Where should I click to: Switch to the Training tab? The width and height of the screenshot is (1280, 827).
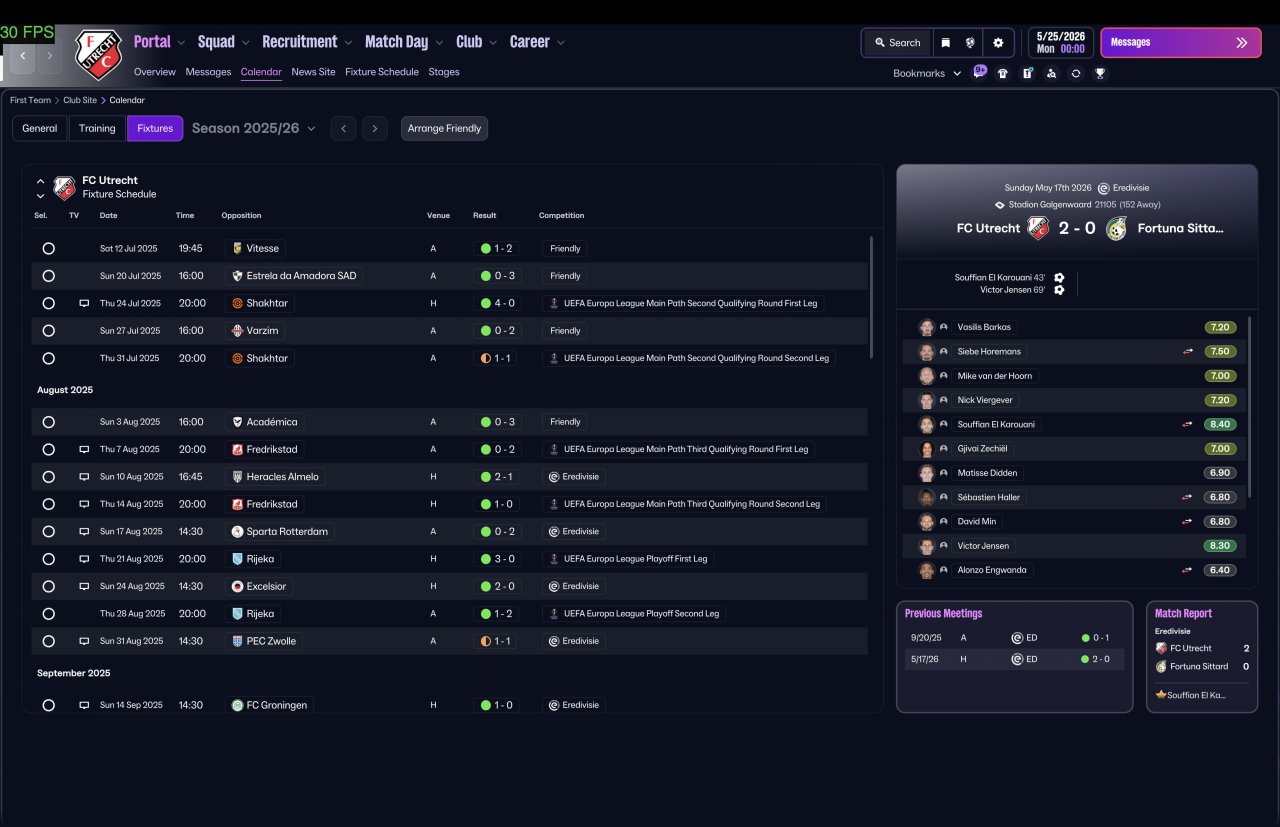coord(97,128)
